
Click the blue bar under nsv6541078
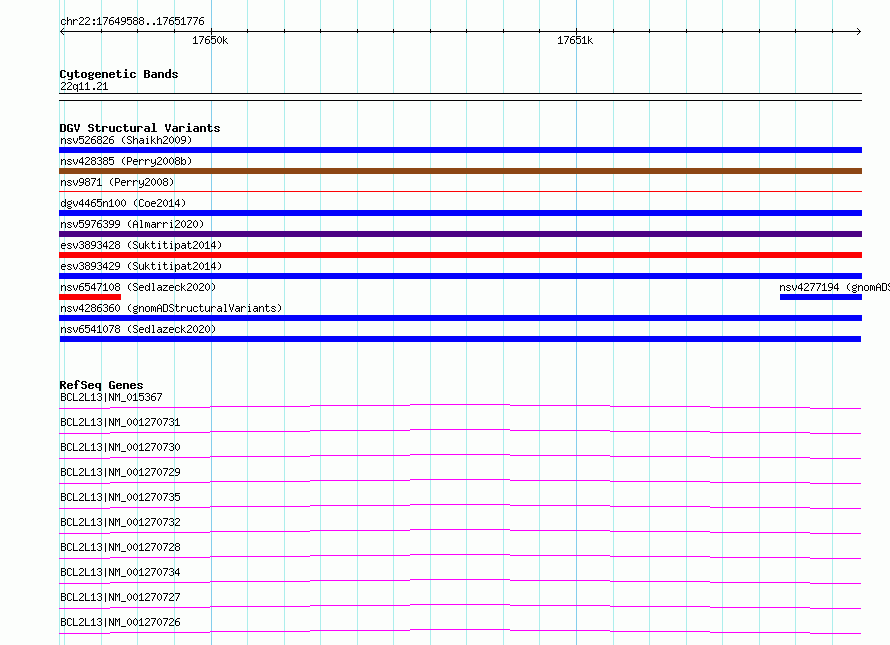tap(460, 339)
